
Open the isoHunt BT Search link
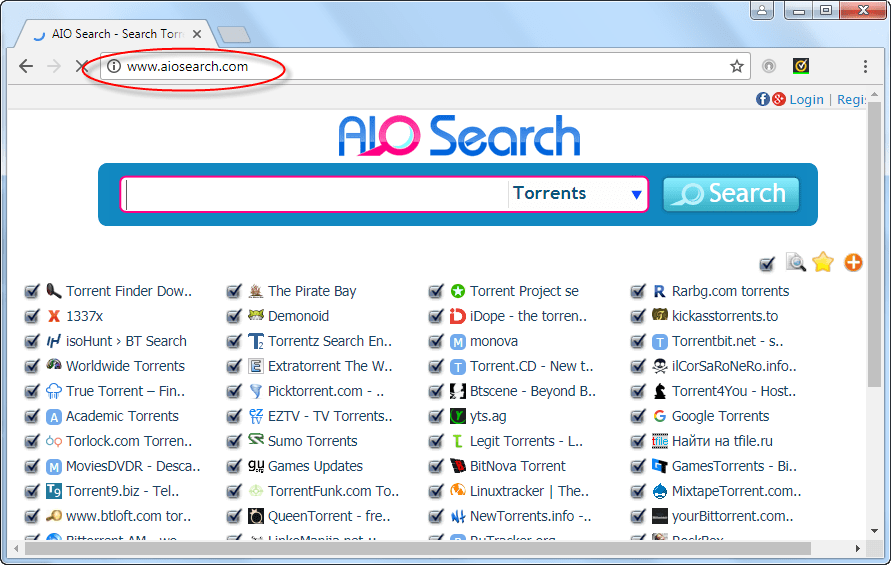coord(126,341)
